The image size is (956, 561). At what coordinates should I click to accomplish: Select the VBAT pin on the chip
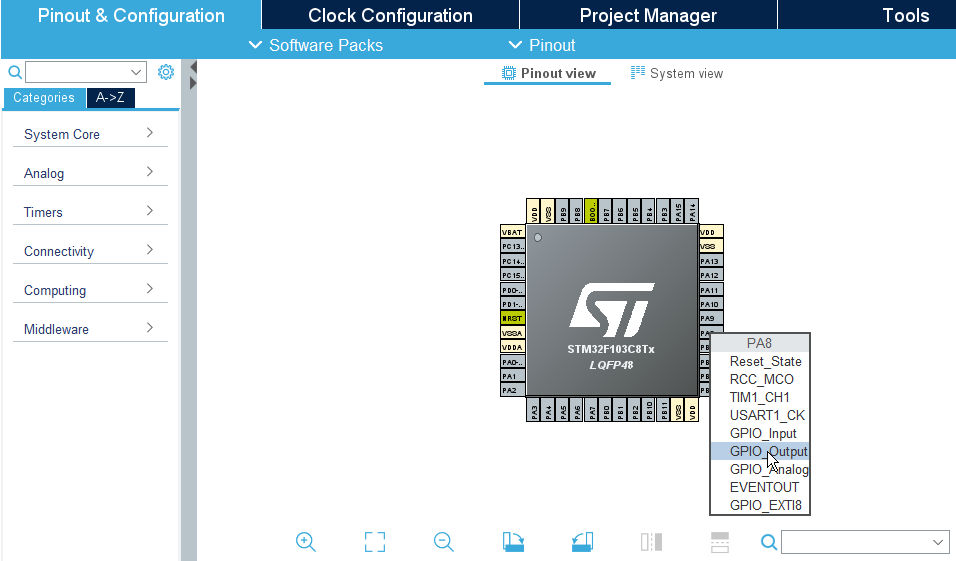[513, 232]
